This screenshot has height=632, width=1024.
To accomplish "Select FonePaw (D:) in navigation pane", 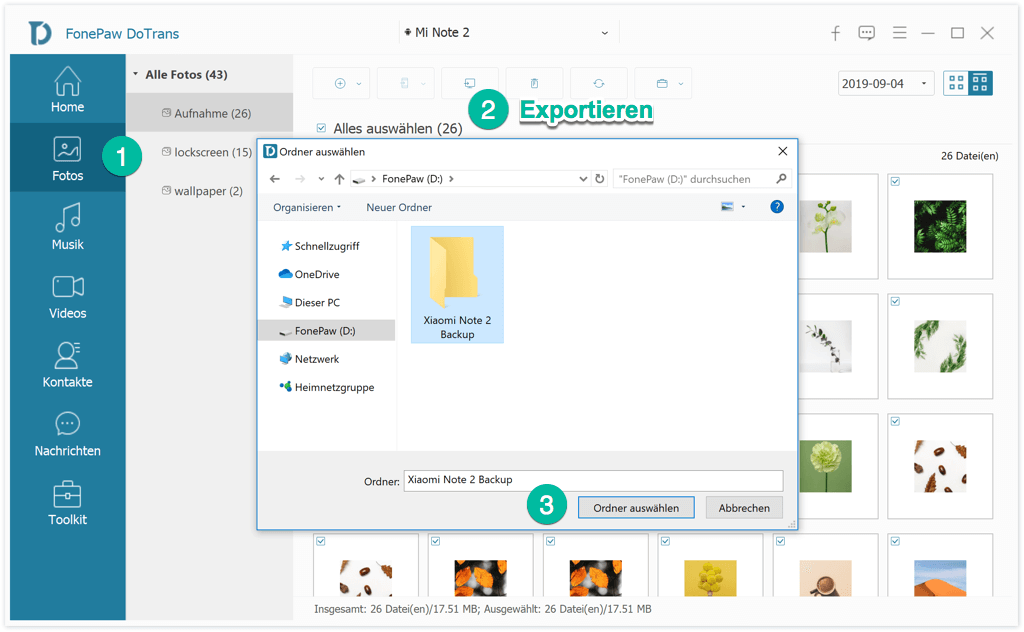I will click(327, 331).
